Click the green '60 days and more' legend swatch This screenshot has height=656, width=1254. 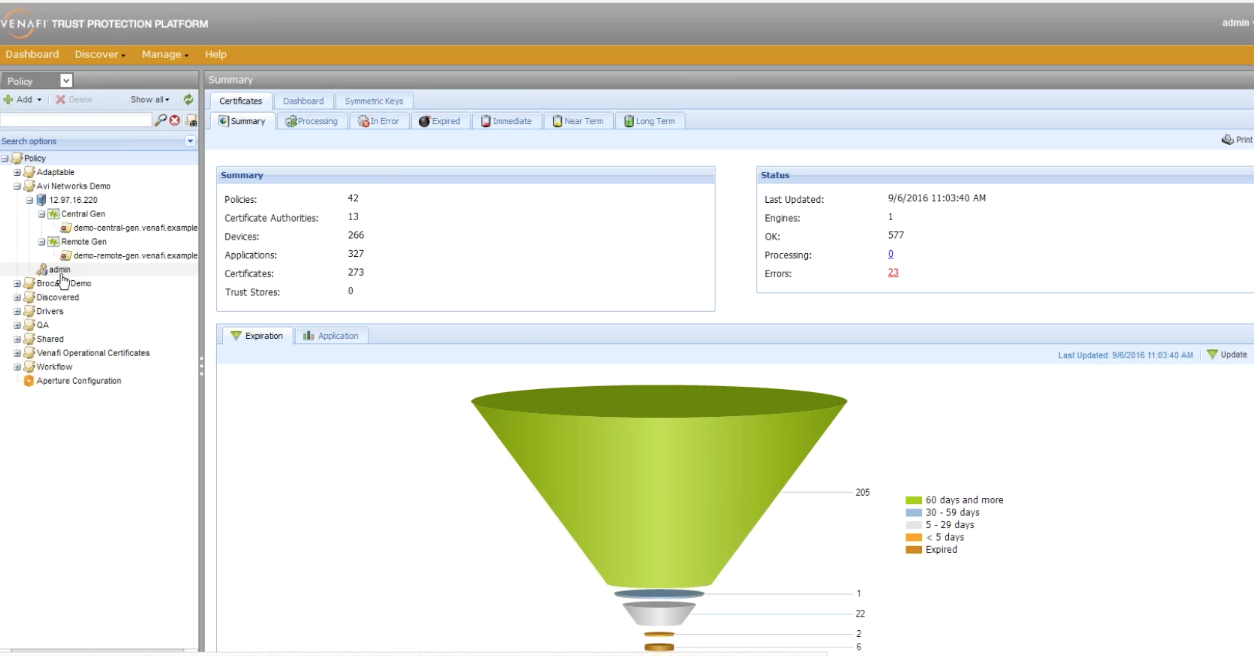point(913,500)
